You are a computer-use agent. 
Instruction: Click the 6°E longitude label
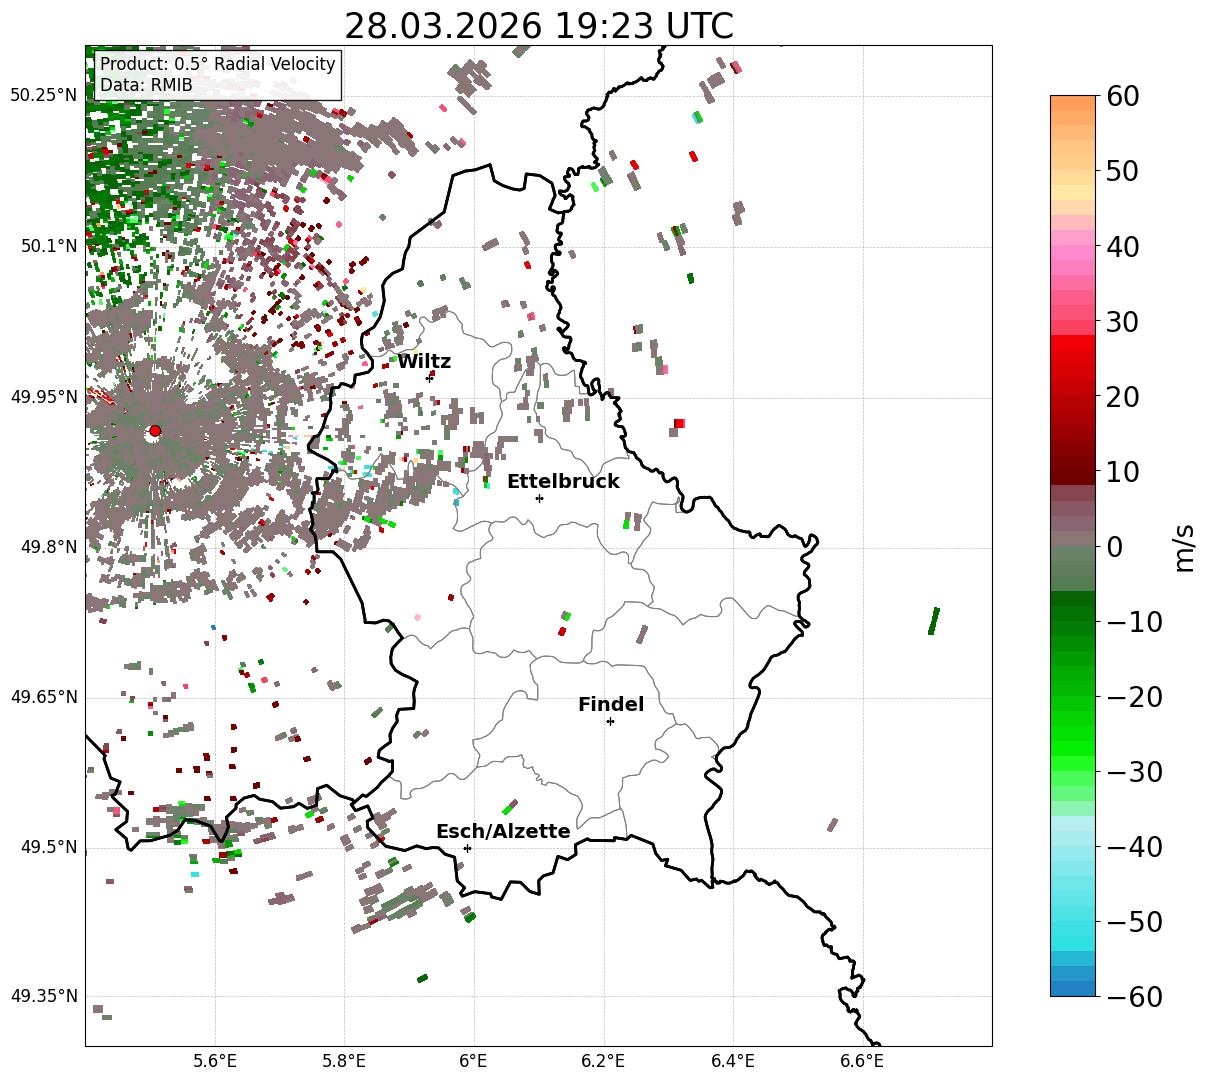pos(474,1060)
